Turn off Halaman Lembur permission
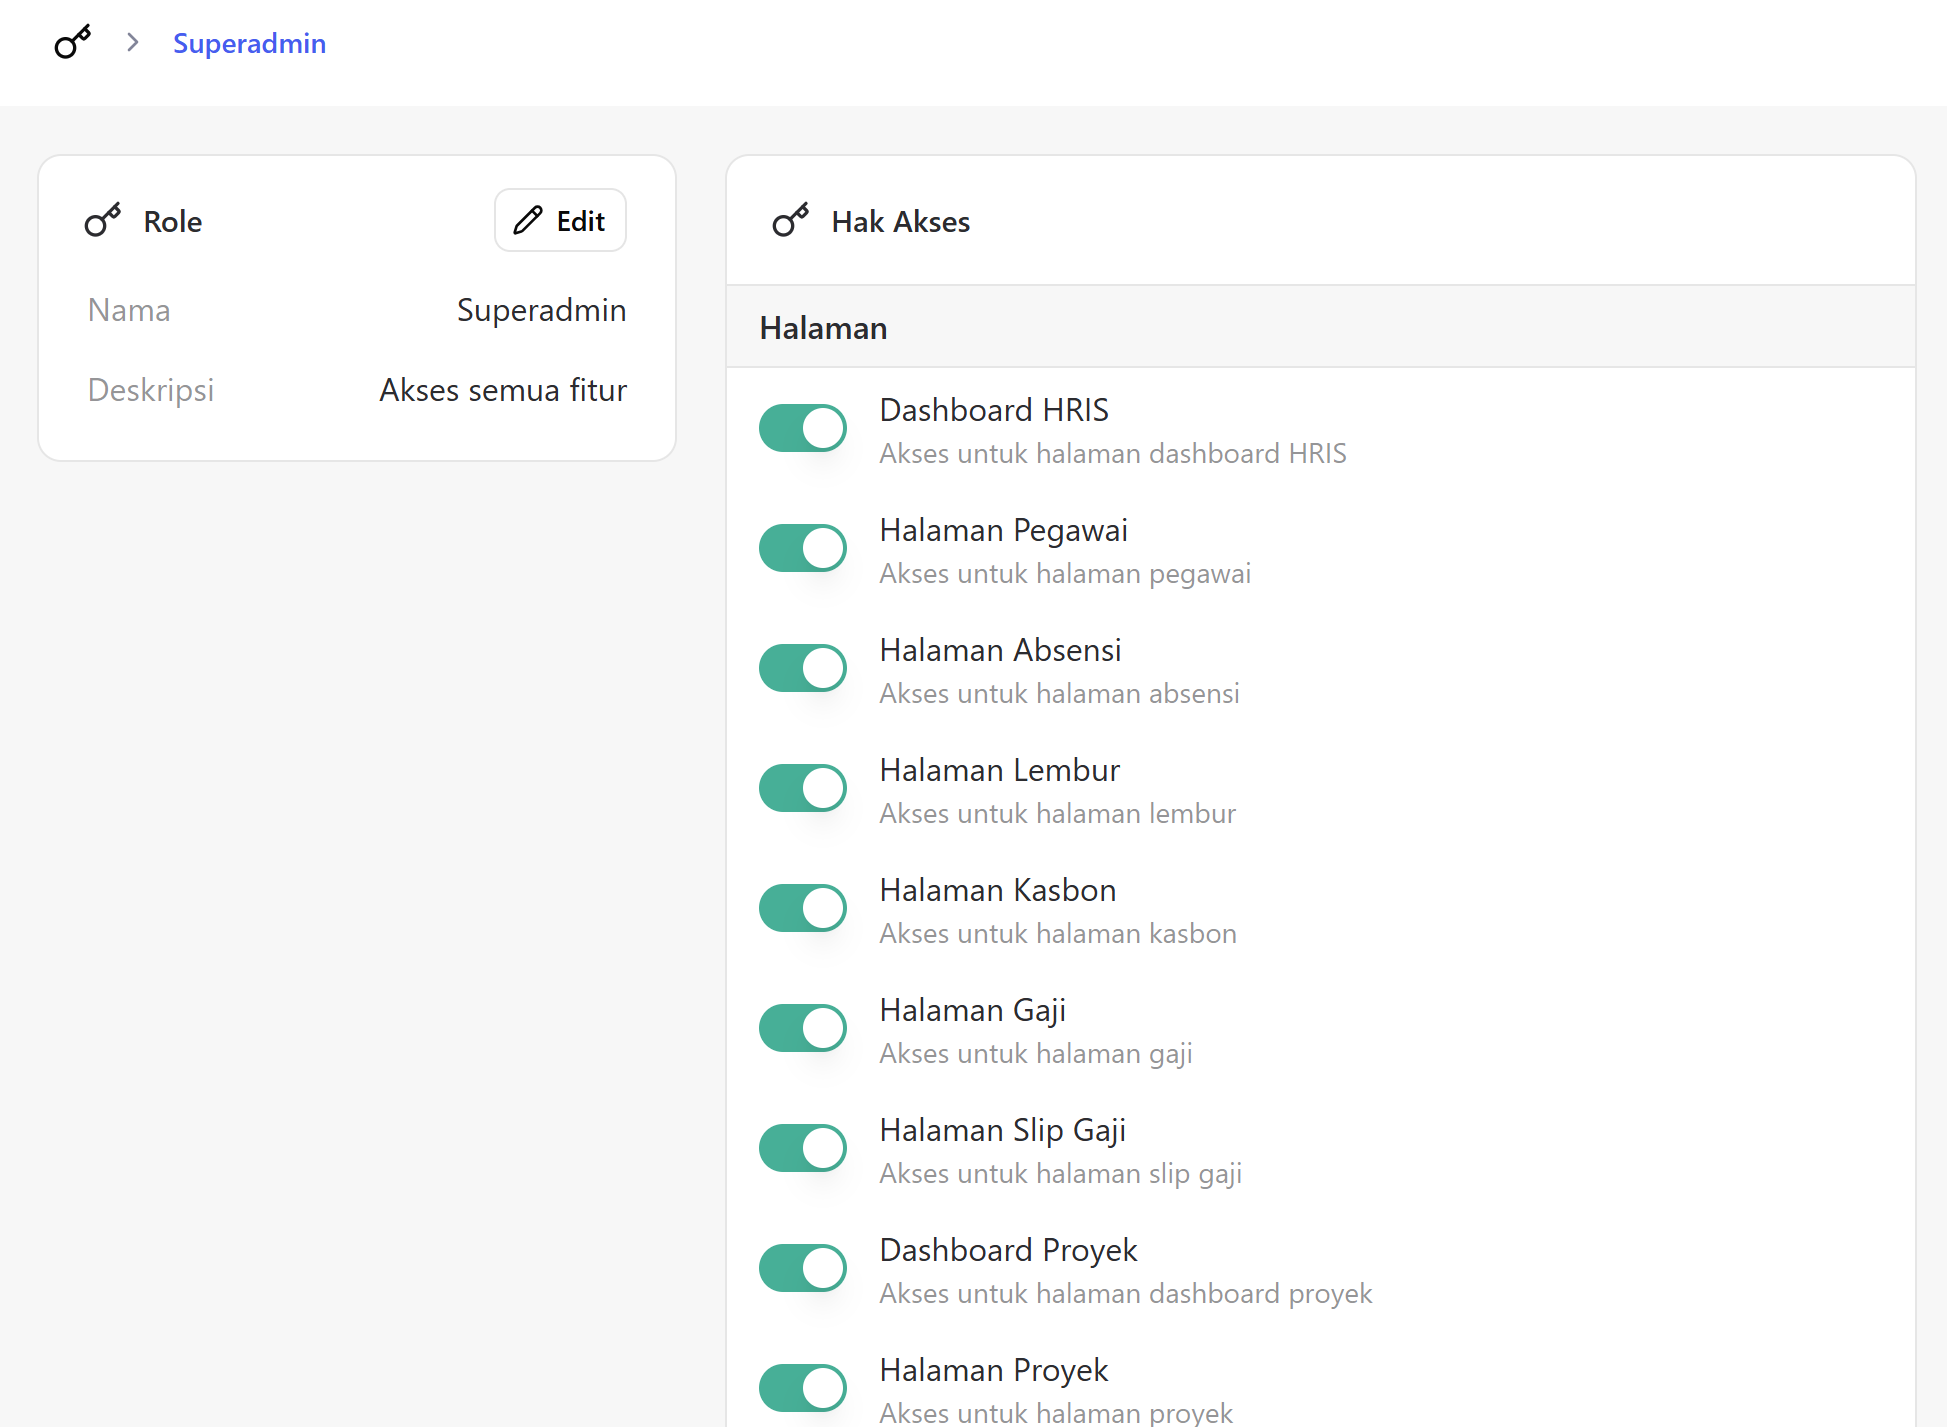 pos(802,789)
